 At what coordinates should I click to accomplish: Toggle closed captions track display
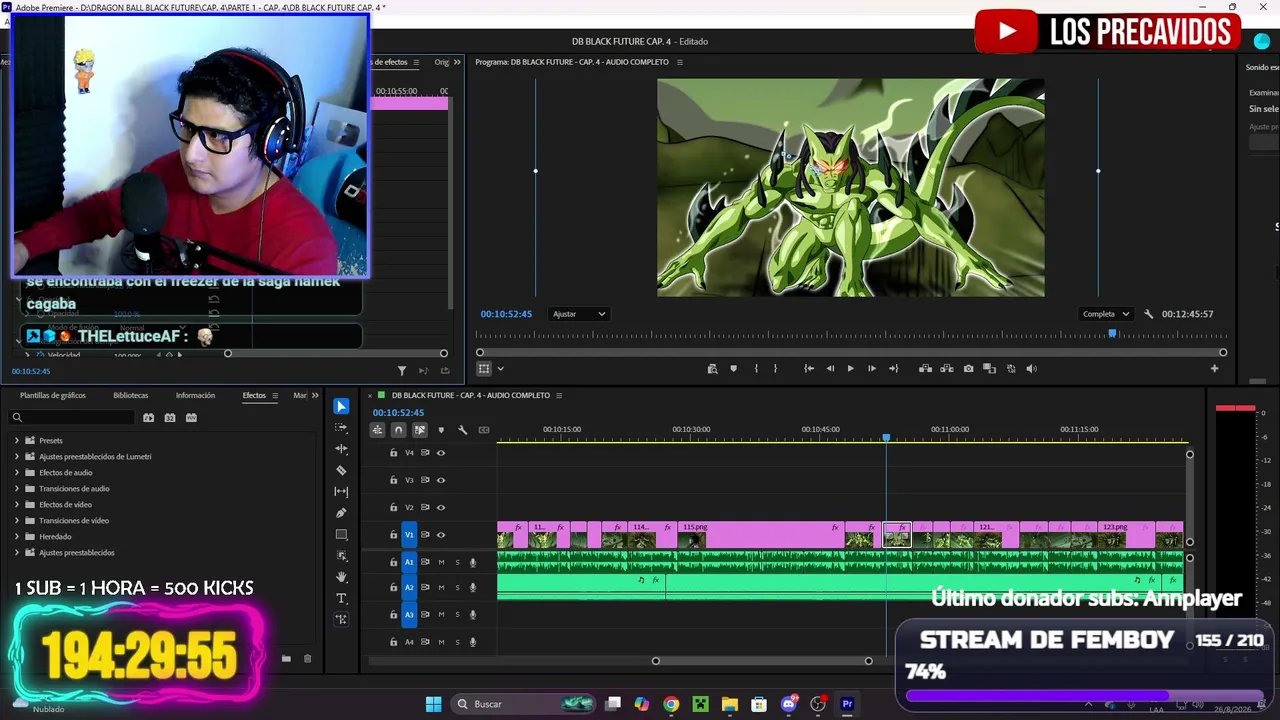pyautogui.click(x=484, y=430)
